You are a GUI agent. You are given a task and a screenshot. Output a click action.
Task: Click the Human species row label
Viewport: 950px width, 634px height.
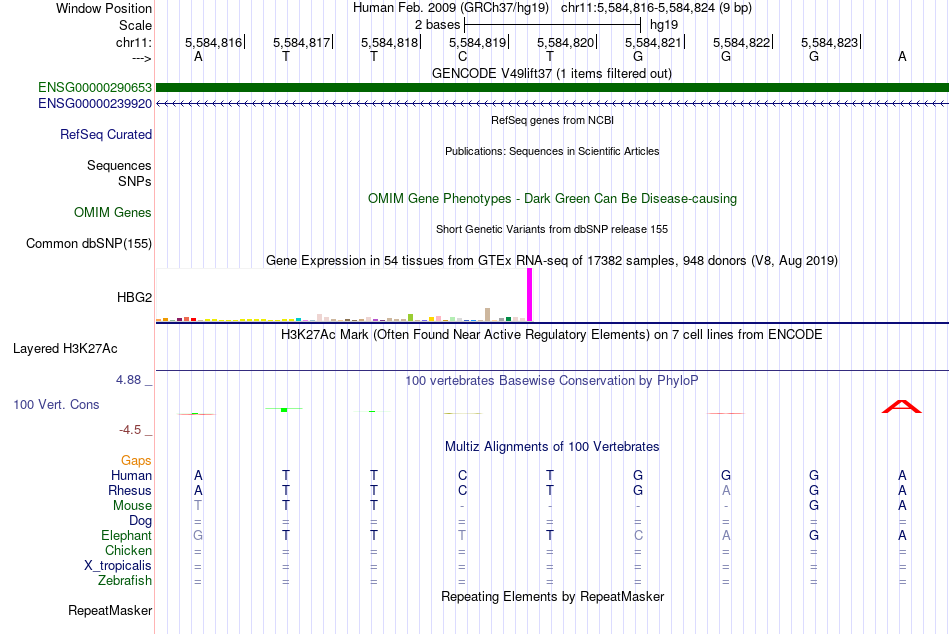pos(131,475)
